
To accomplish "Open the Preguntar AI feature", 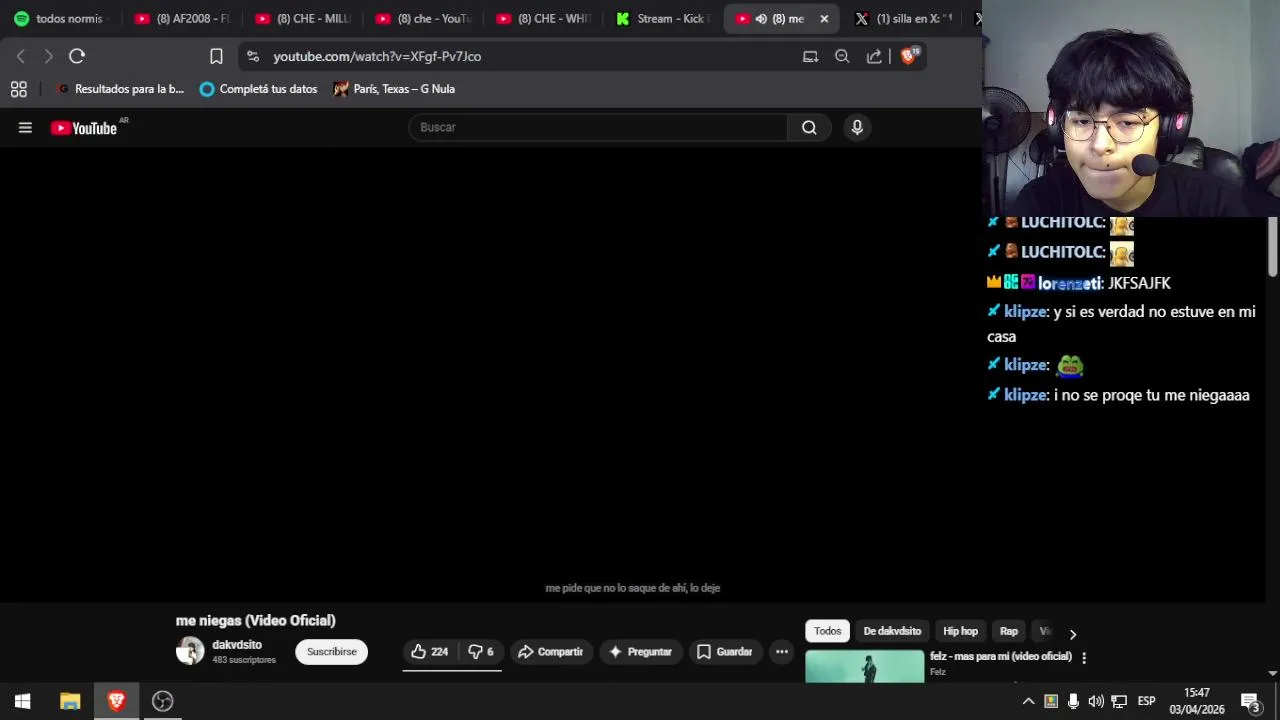I will tap(640, 652).
